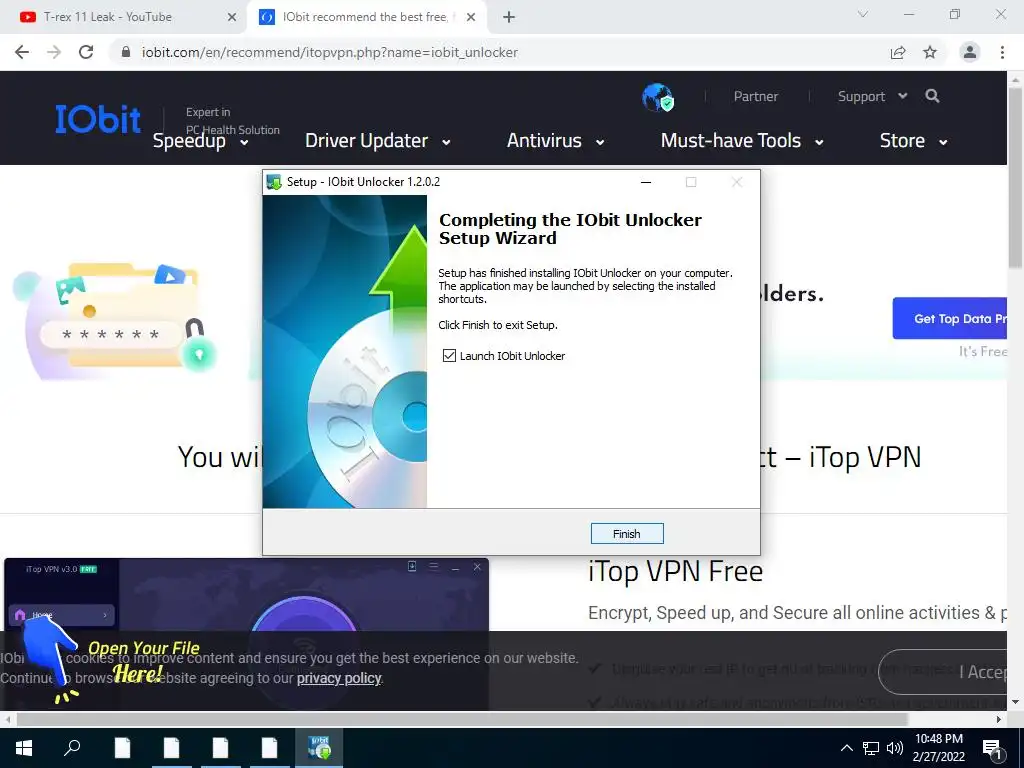Viewport: 1024px width, 768px height.
Task: Click scrollbar right arrow at page bottom
Action: (999, 719)
